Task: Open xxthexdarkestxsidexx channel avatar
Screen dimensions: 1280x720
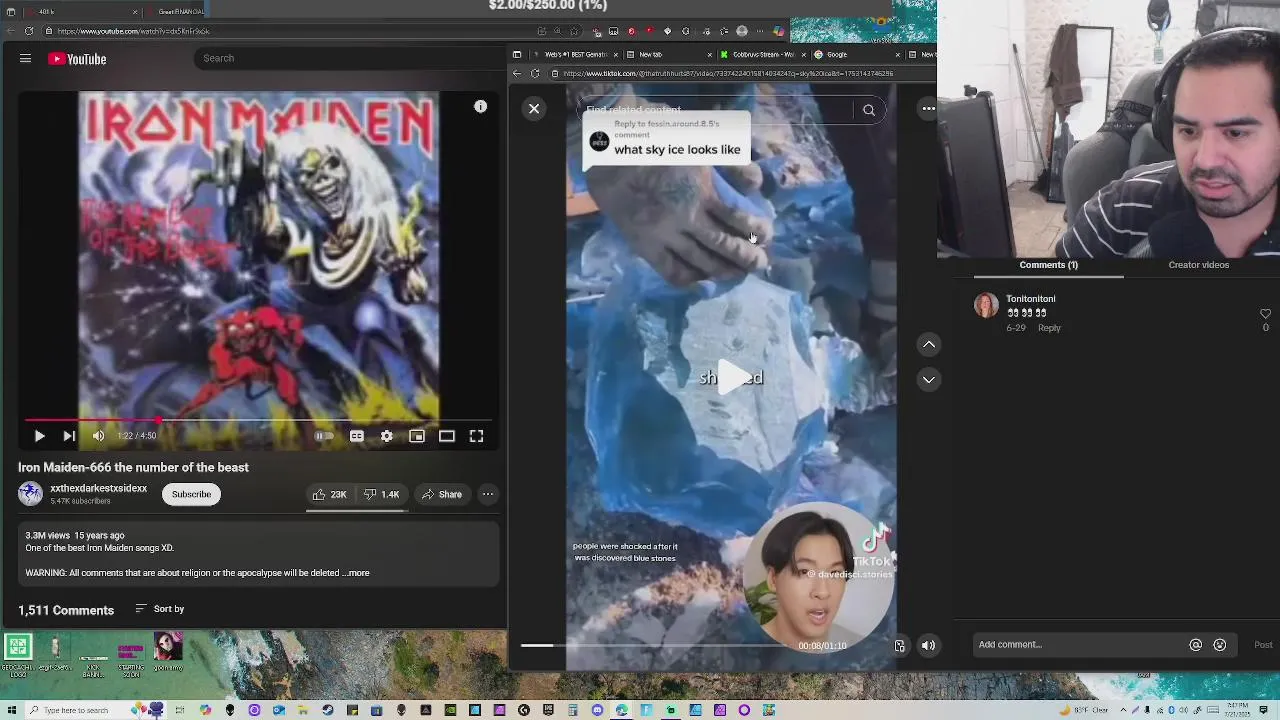Action: [x=30, y=494]
